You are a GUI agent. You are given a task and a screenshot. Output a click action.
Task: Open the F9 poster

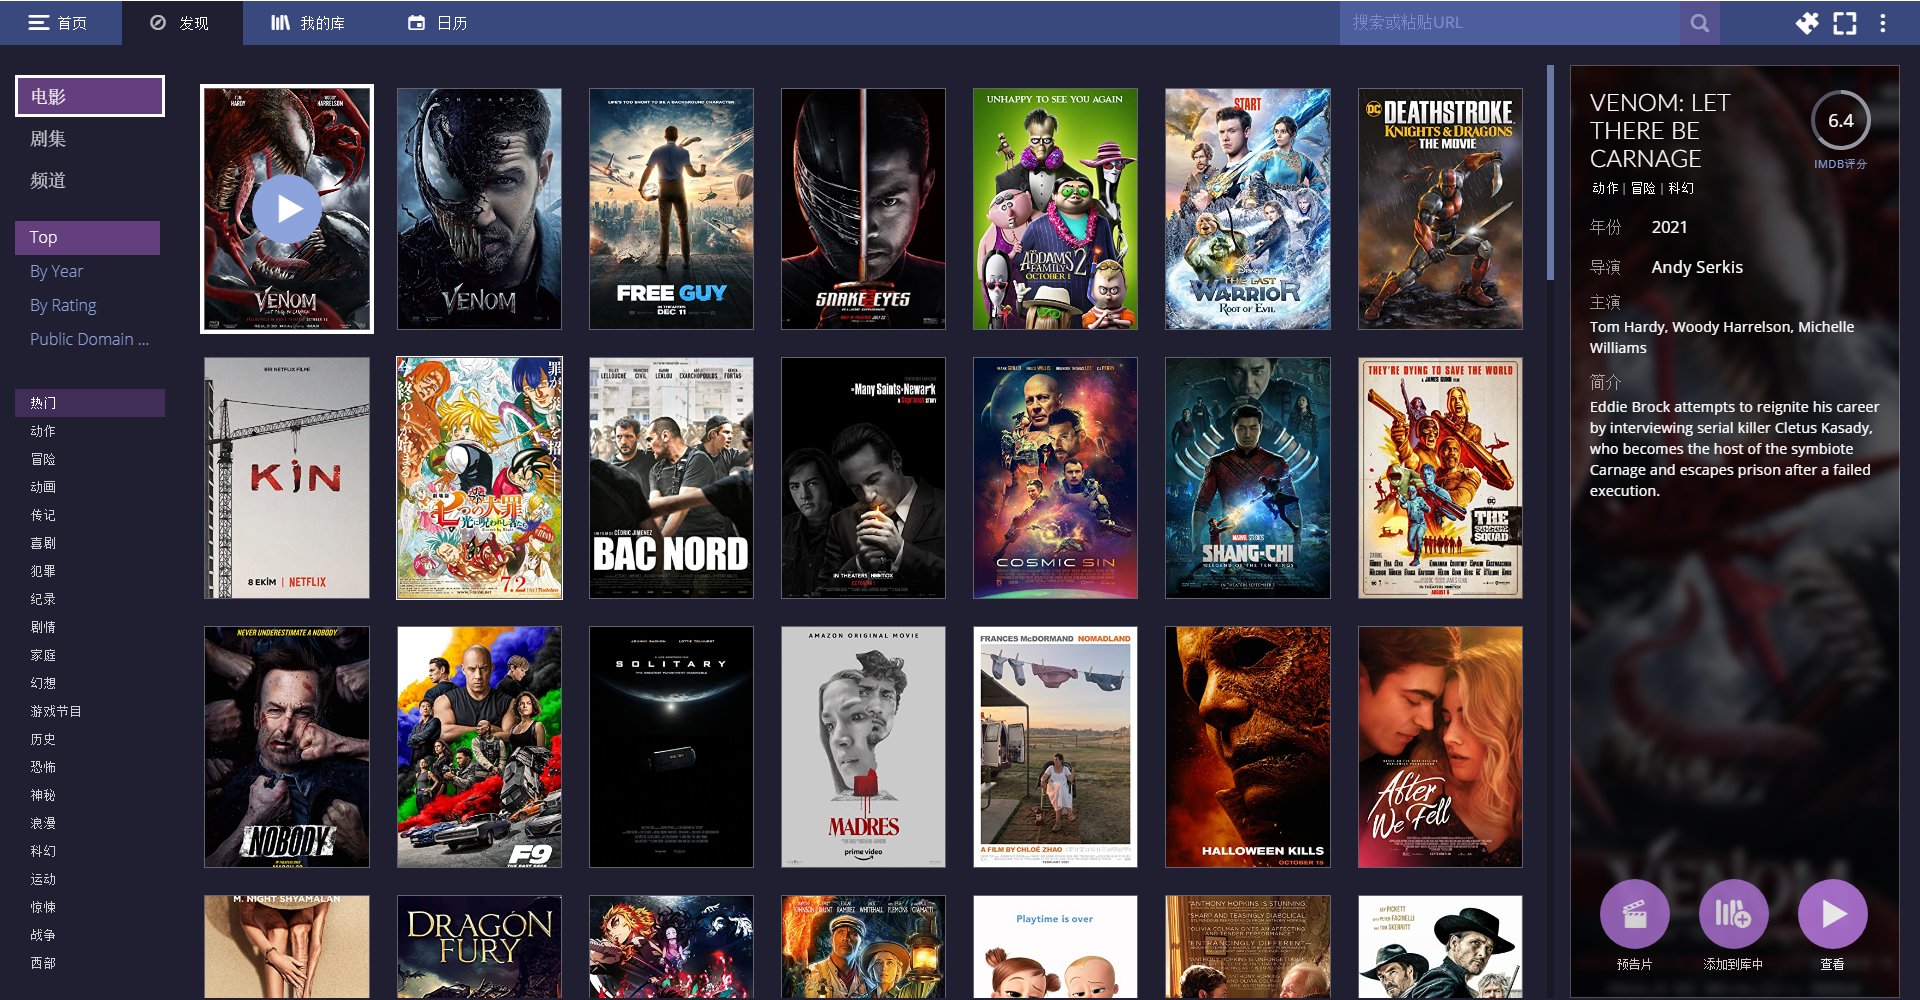[479, 747]
